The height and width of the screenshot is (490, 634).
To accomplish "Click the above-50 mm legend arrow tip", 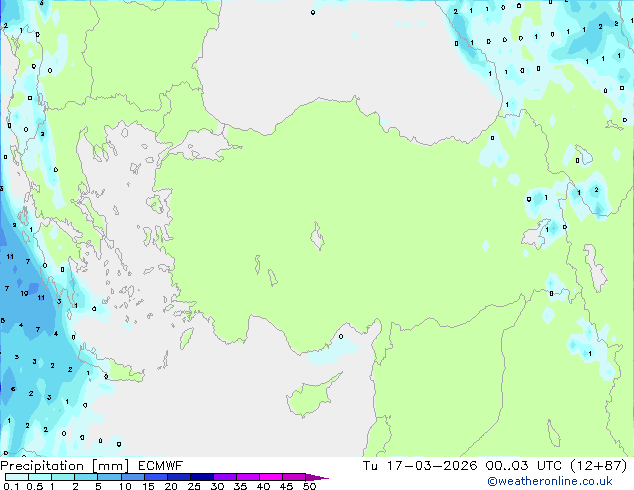I will click(x=317, y=477).
